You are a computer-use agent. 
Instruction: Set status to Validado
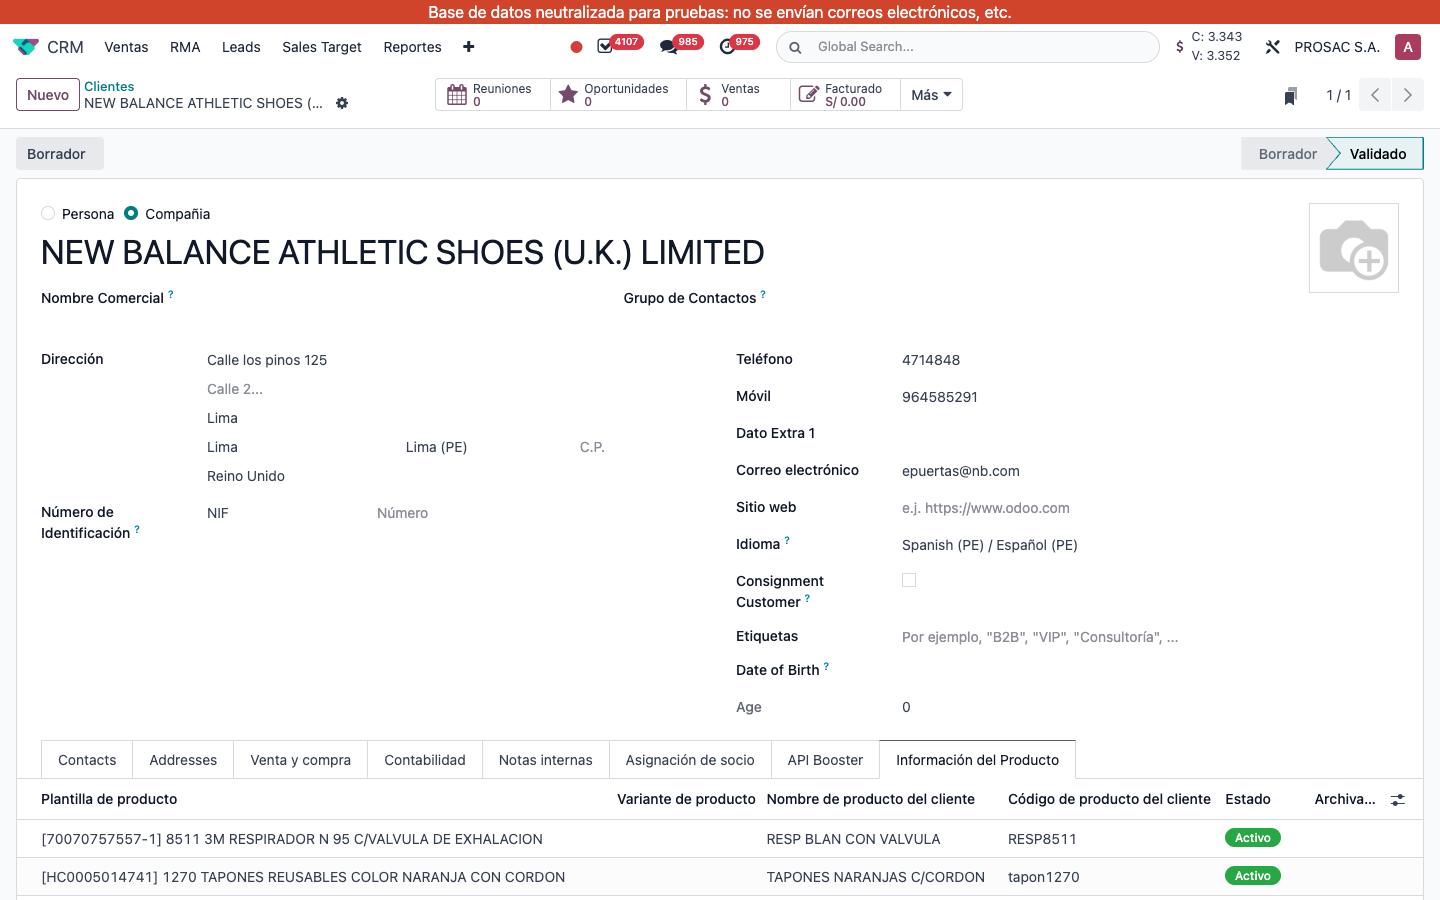click(1377, 154)
